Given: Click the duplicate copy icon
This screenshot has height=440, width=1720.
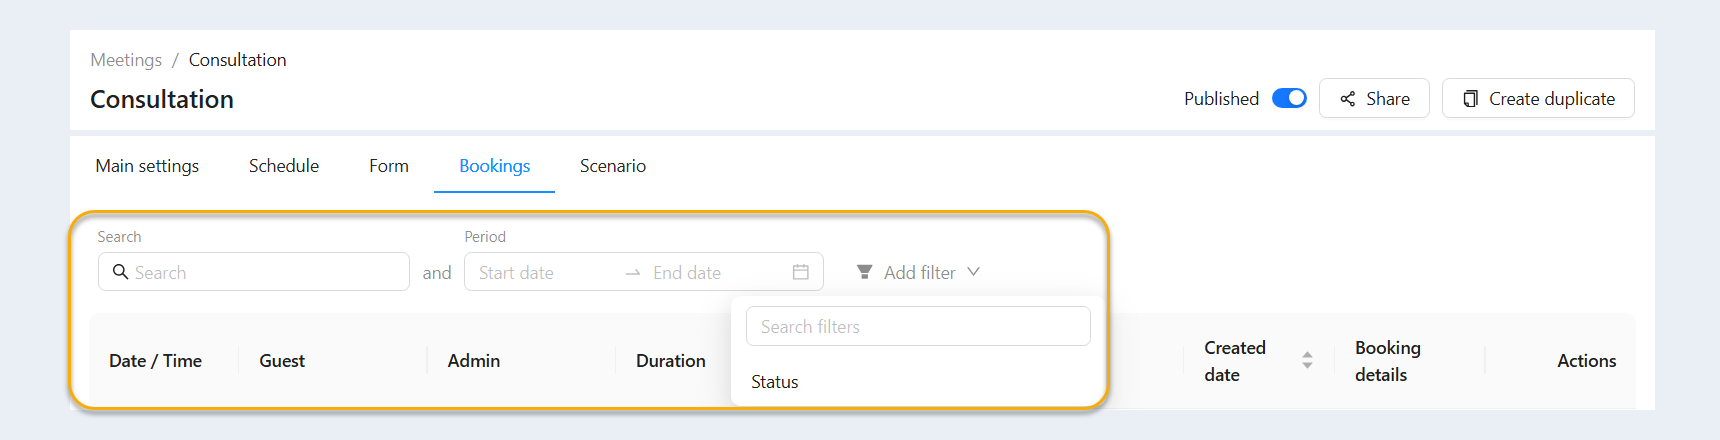Looking at the screenshot, I should (x=1470, y=99).
